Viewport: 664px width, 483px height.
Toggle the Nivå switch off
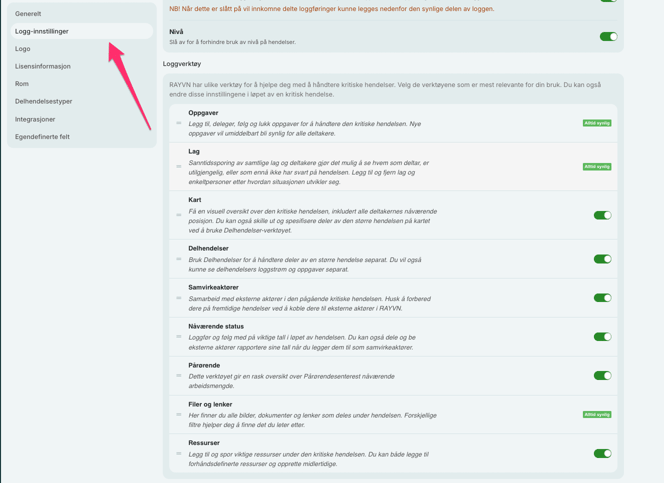(x=607, y=37)
